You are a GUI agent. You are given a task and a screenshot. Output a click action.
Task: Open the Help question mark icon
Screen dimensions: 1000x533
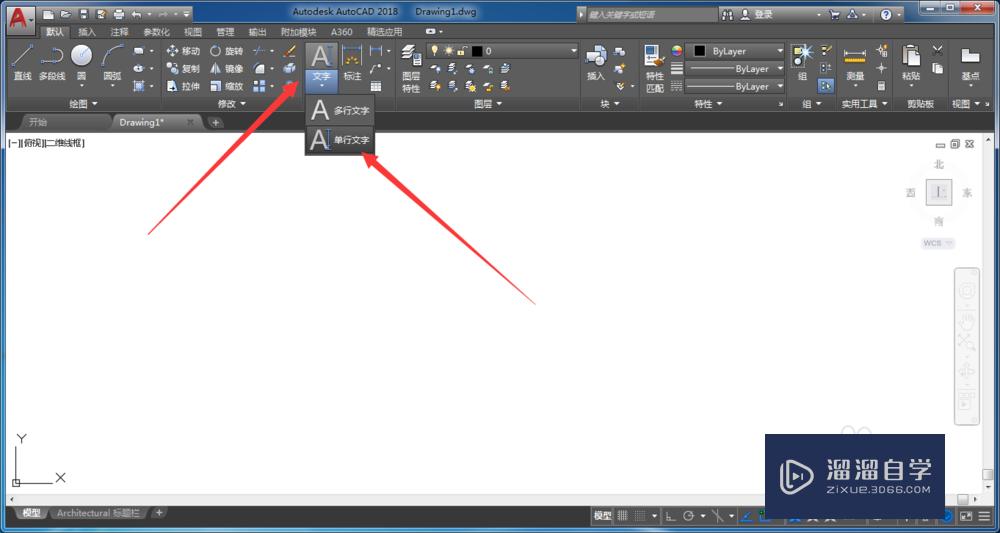click(886, 15)
